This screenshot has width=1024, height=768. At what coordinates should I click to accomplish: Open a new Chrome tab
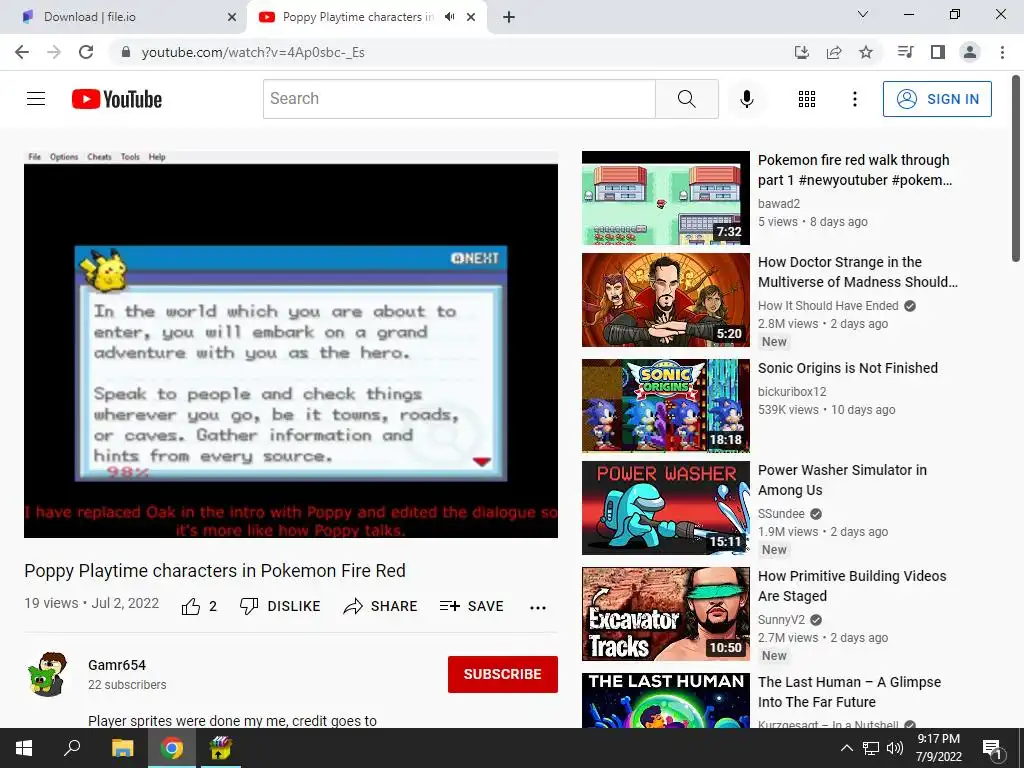pos(509,17)
